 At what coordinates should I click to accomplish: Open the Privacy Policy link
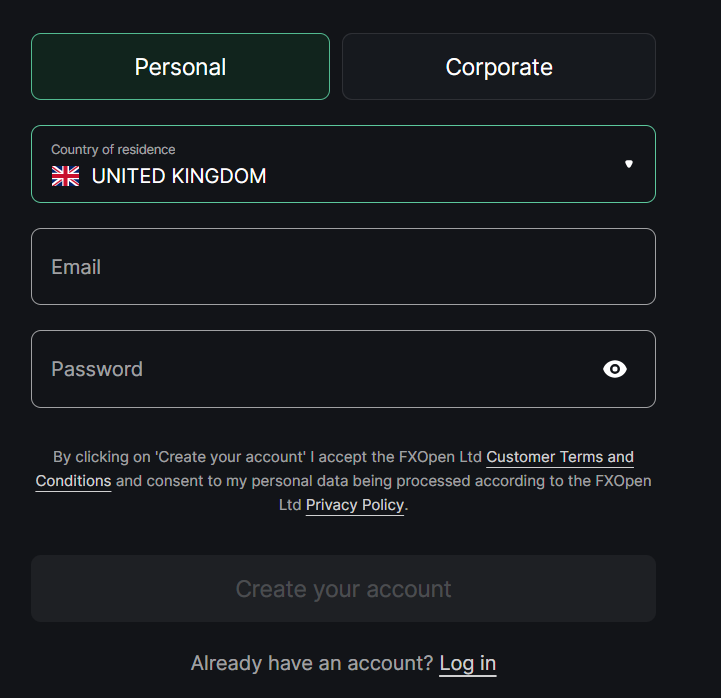pos(355,505)
